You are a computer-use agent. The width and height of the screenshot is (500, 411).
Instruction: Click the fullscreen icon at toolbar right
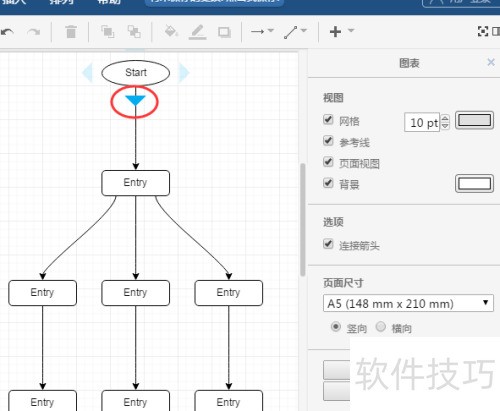483,31
